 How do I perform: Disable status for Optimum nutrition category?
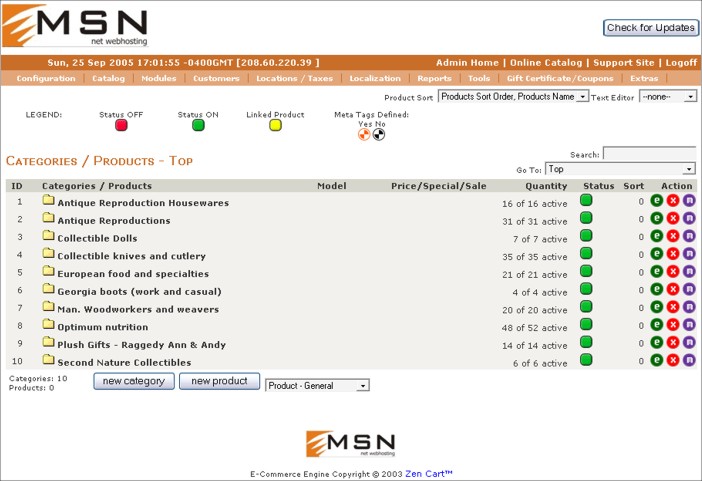tap(587, 325)
